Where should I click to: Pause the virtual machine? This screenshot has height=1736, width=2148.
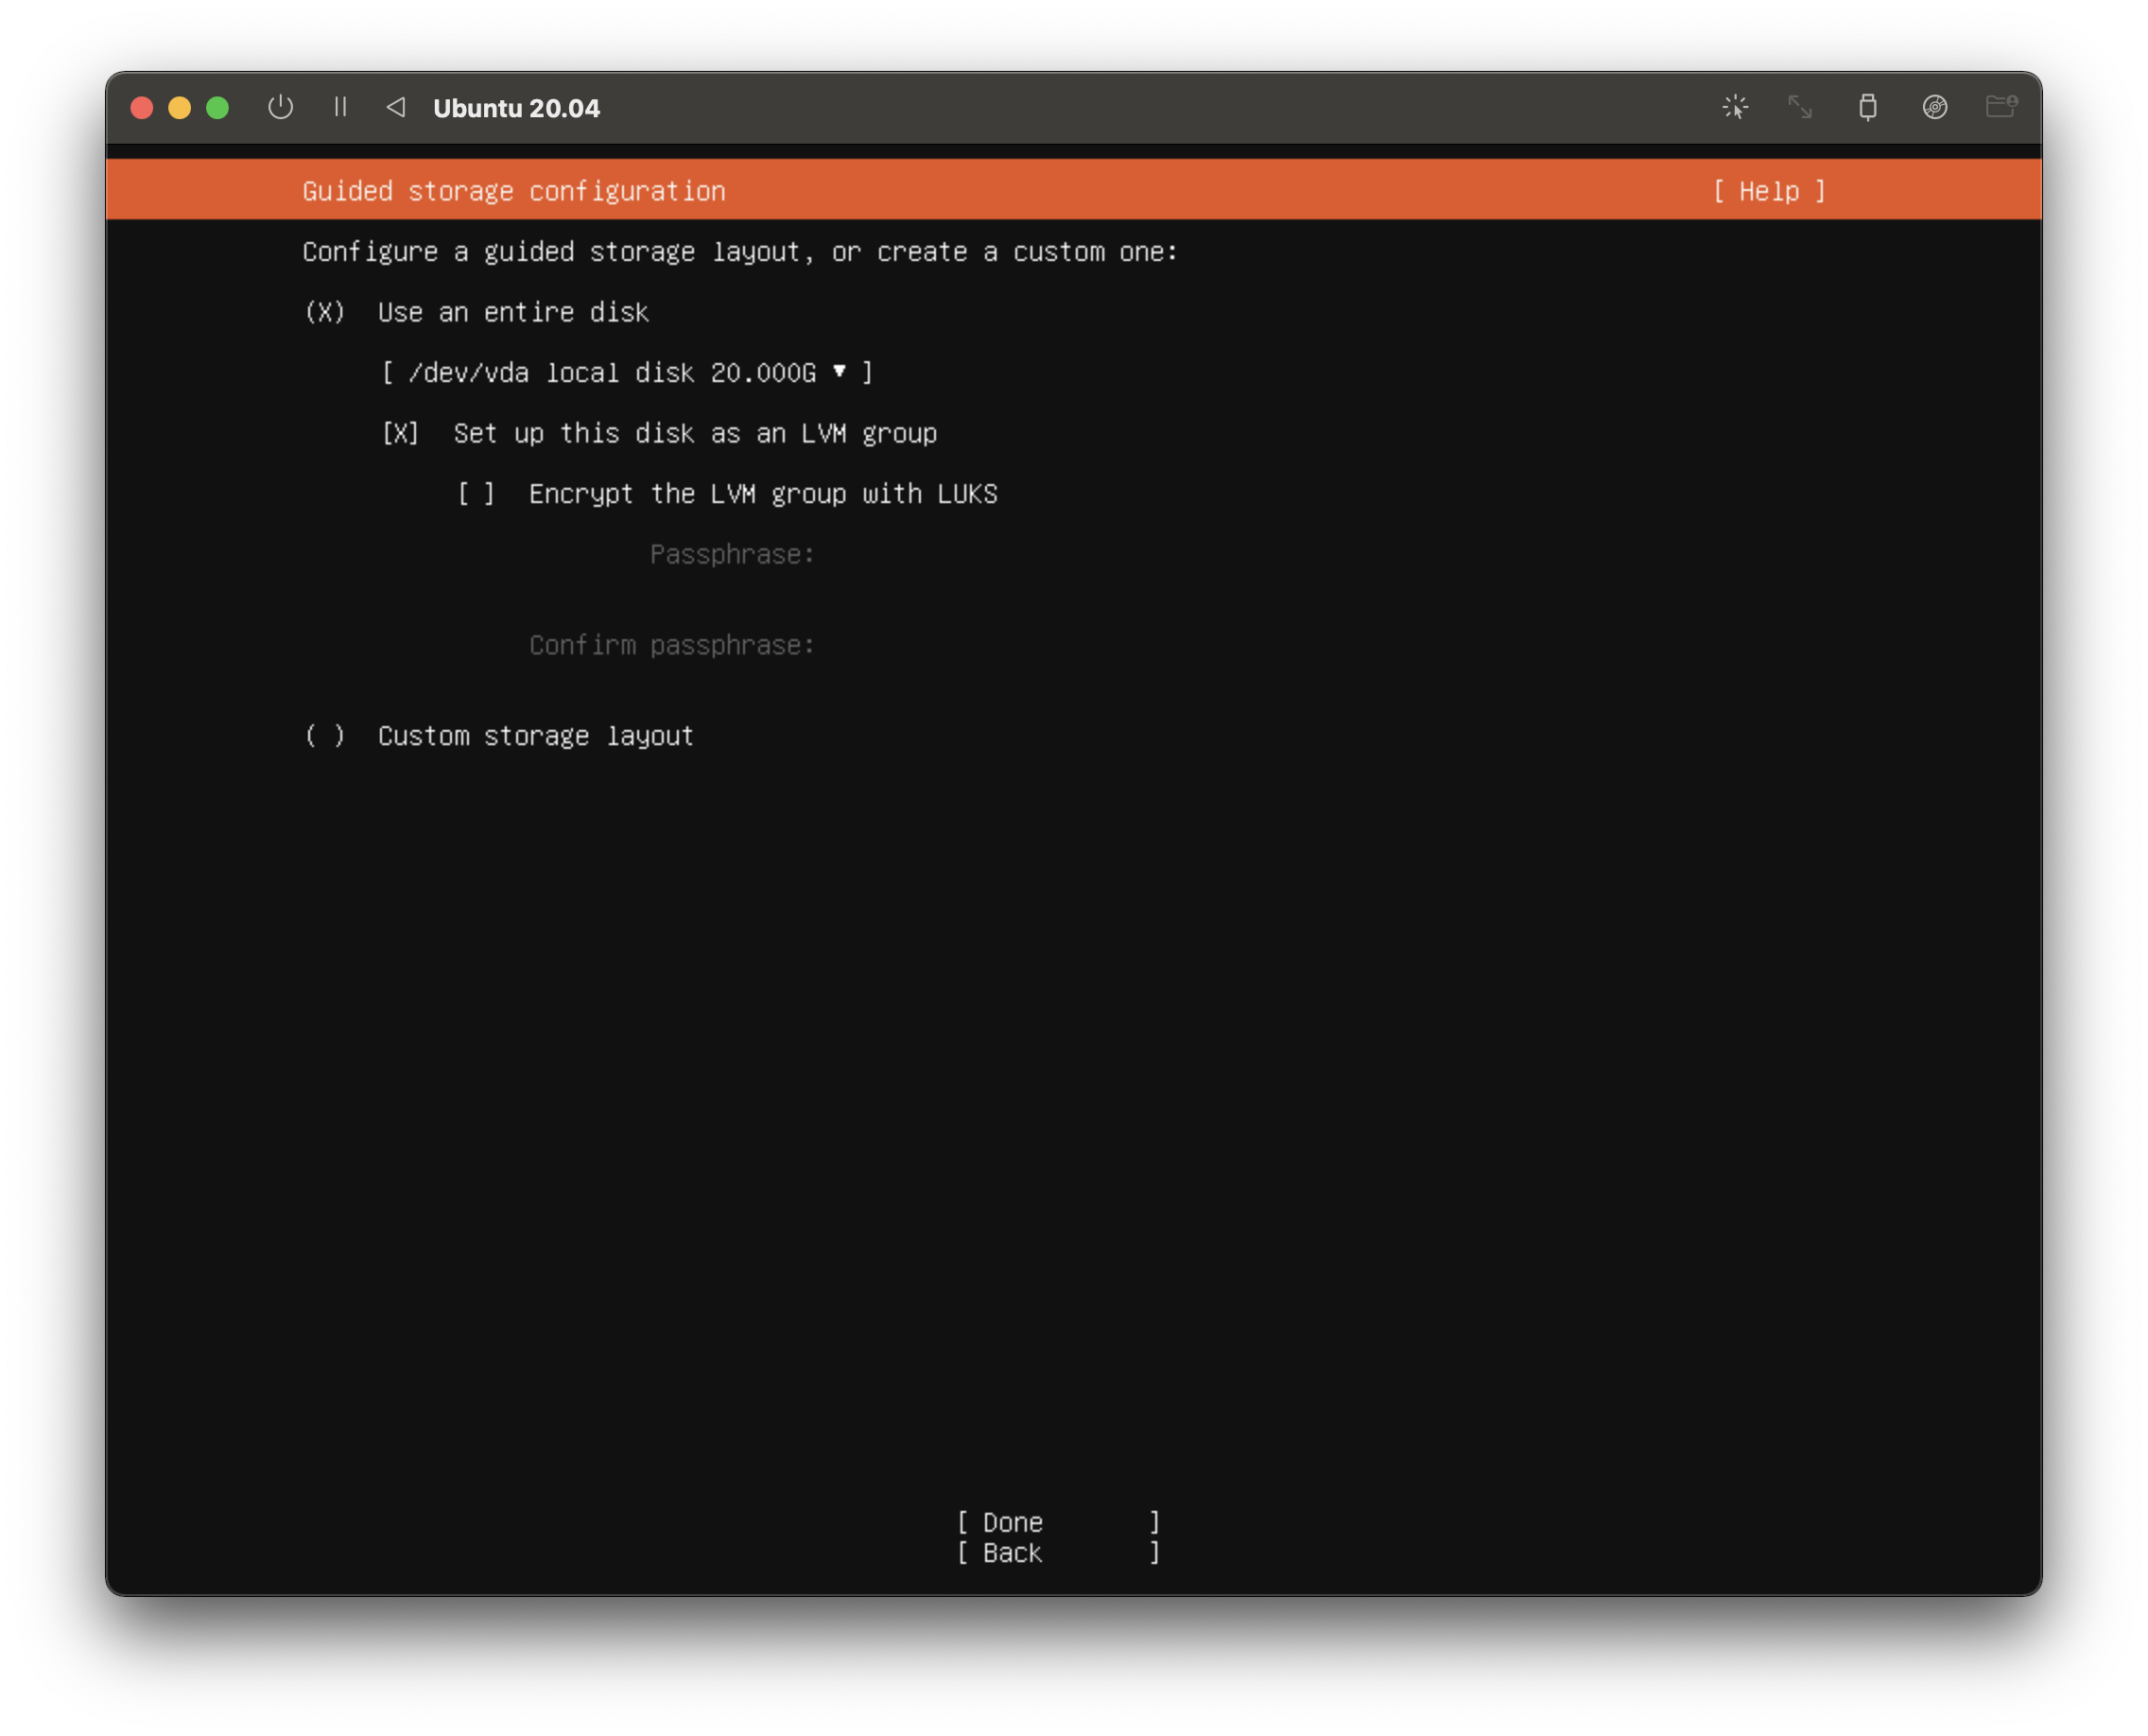(340, 107)
